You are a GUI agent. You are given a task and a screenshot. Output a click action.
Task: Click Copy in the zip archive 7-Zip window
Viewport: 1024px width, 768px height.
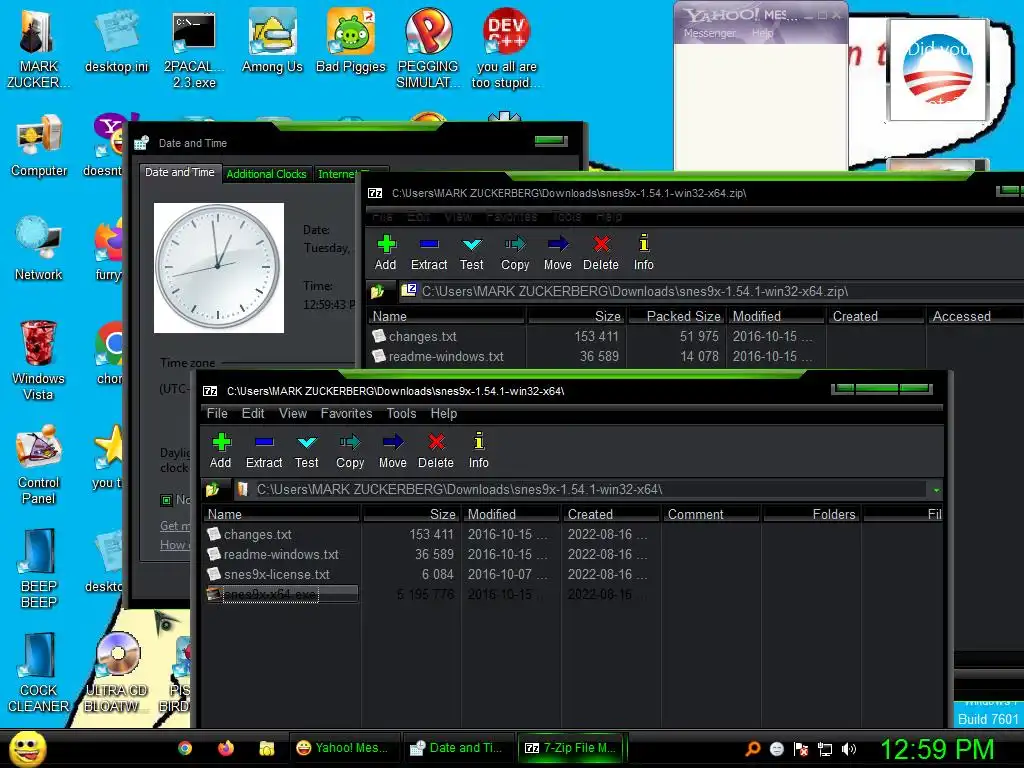tap(515, 253)
